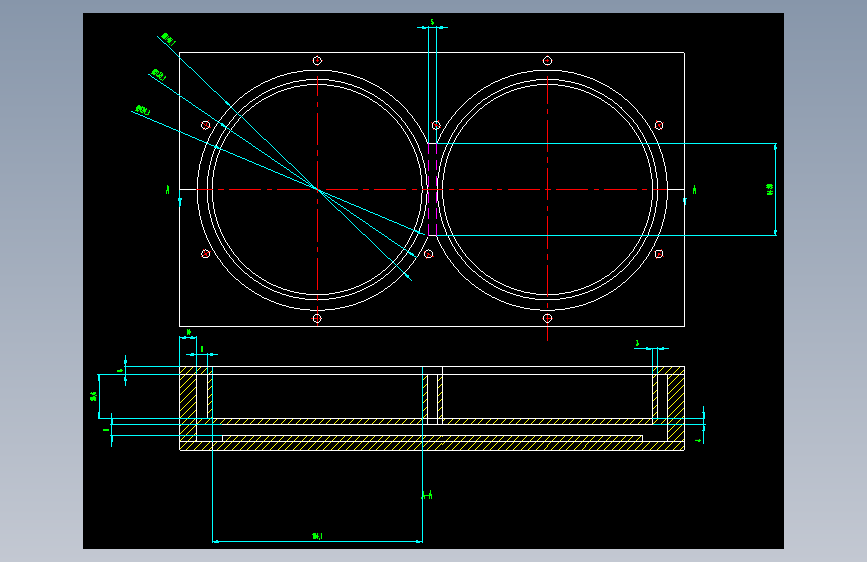Select the left "A" section cut marker
The image size is (867, 562).
168,190
